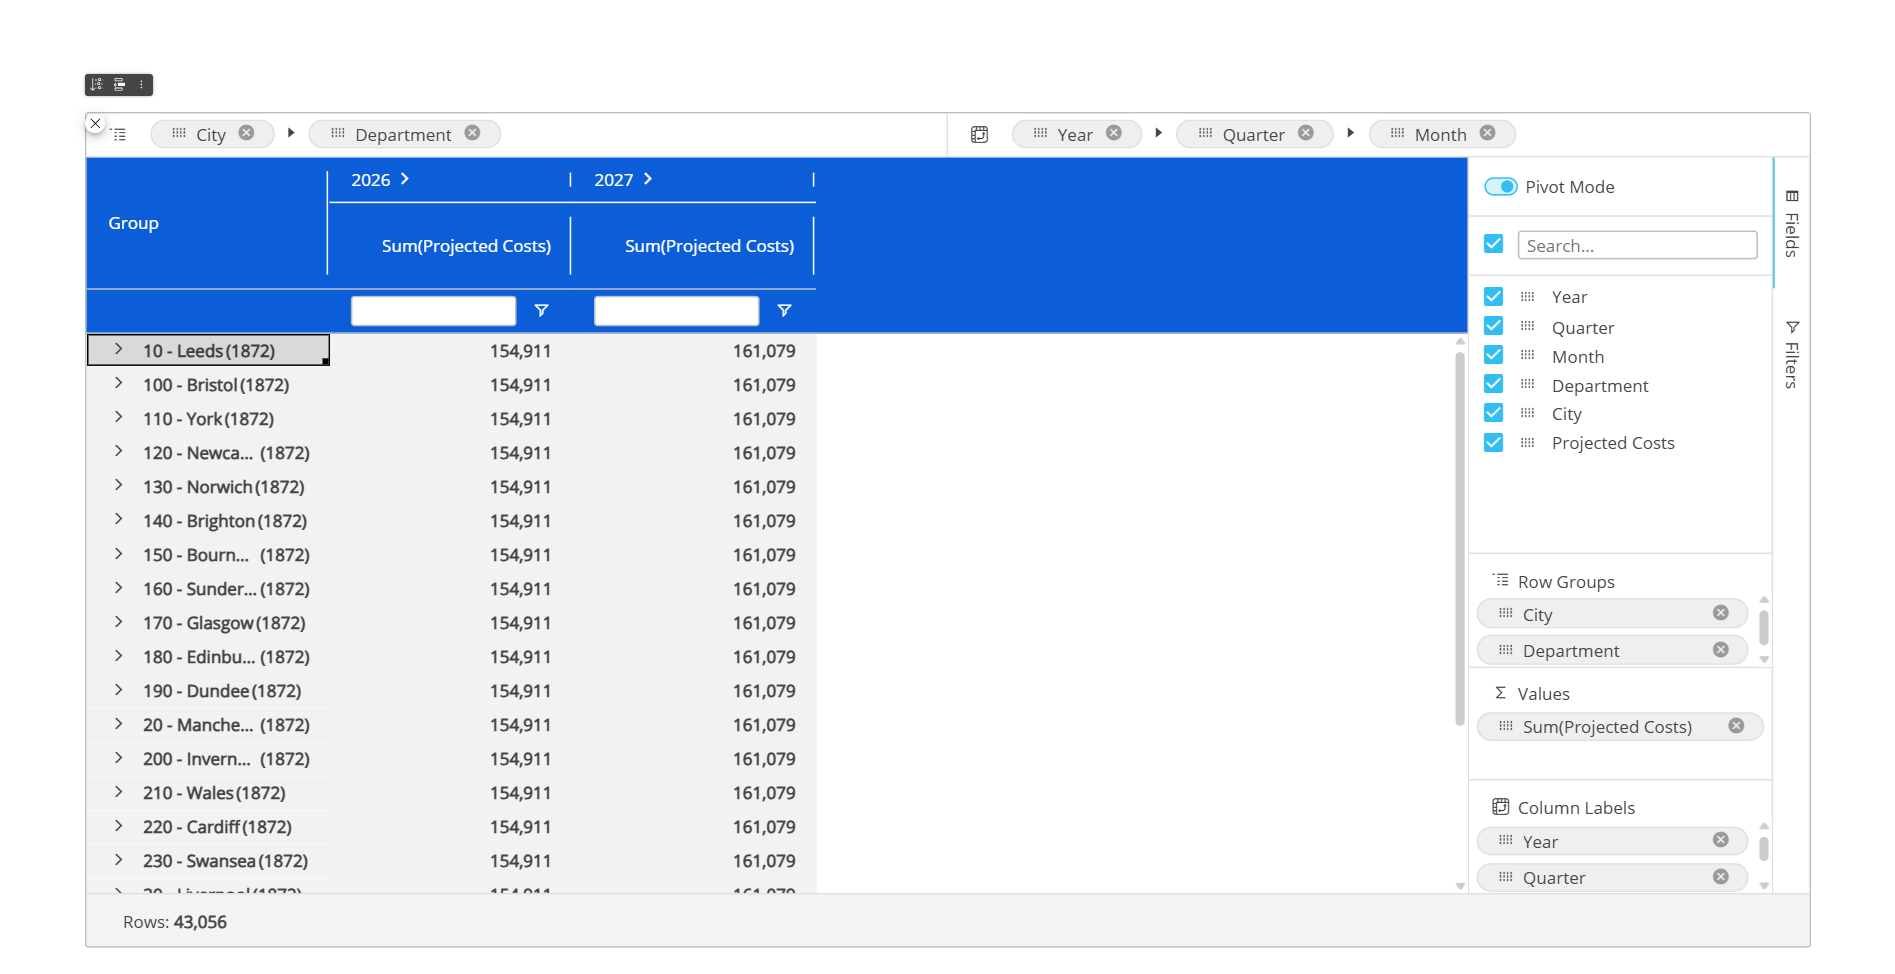Remove Year from Column Labels panel

pos(1720,840)
